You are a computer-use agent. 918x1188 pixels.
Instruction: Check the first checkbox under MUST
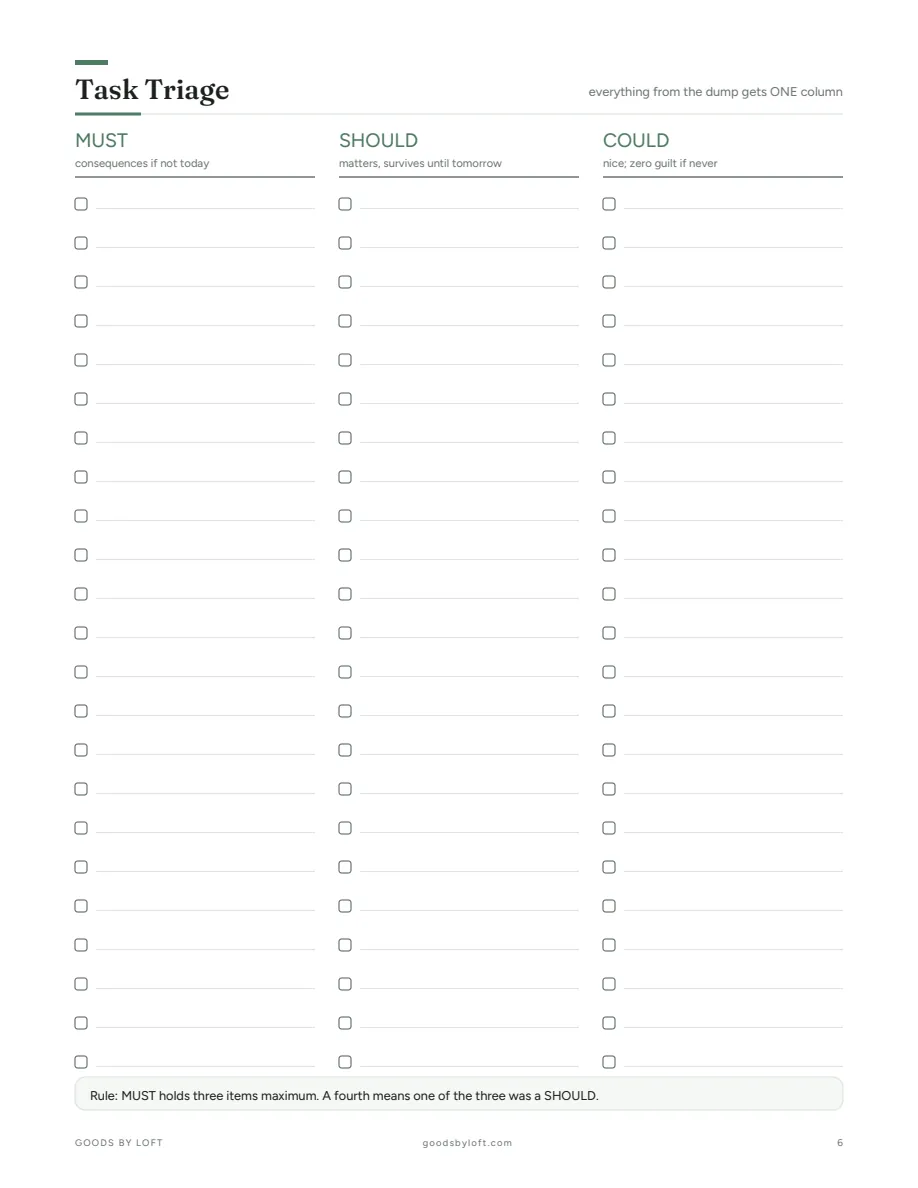click(x=81, y=204)
